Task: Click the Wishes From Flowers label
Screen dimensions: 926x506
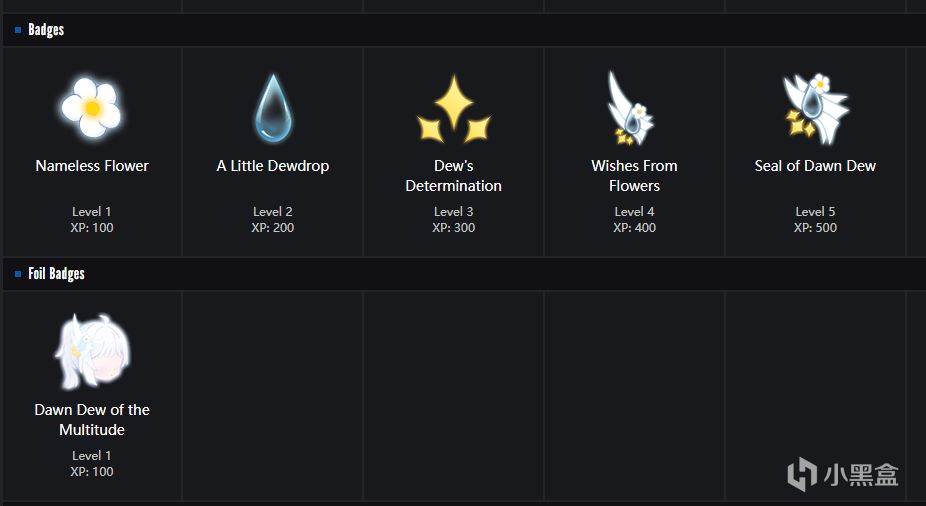Action: [634, 176]
